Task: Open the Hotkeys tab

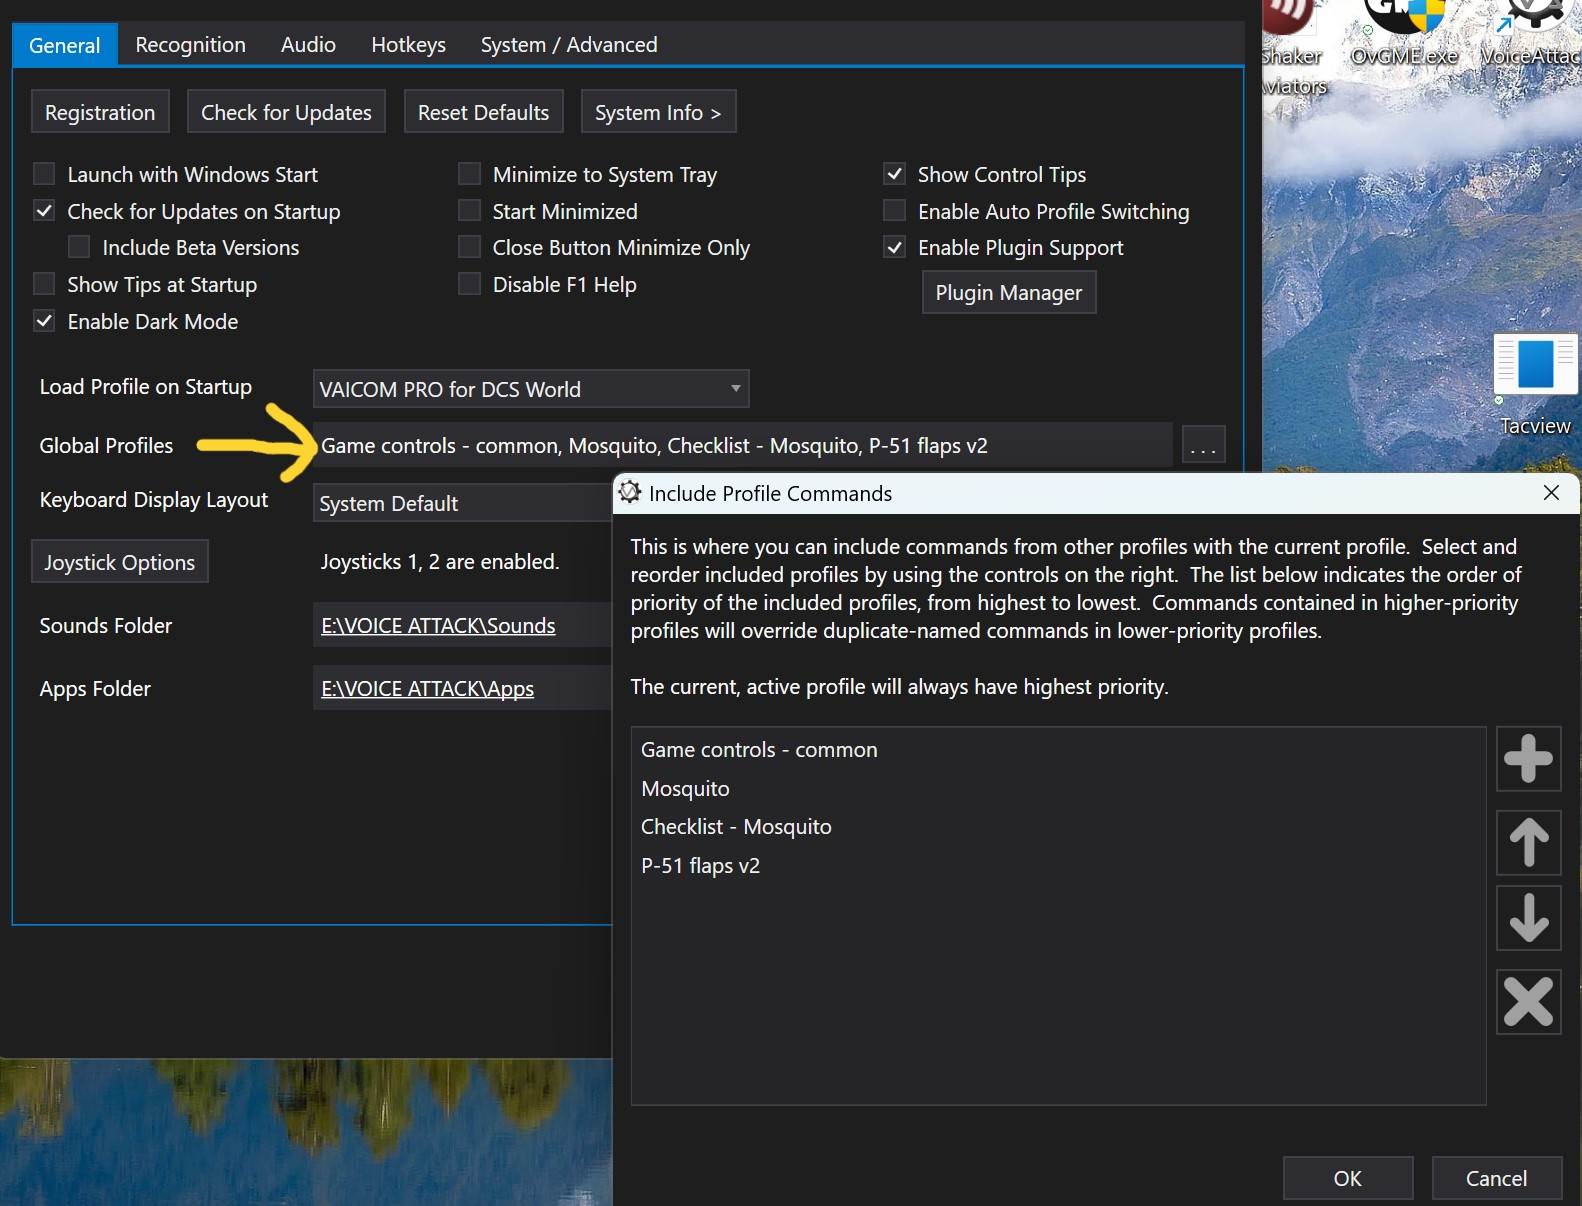Action: pos(408,45)
